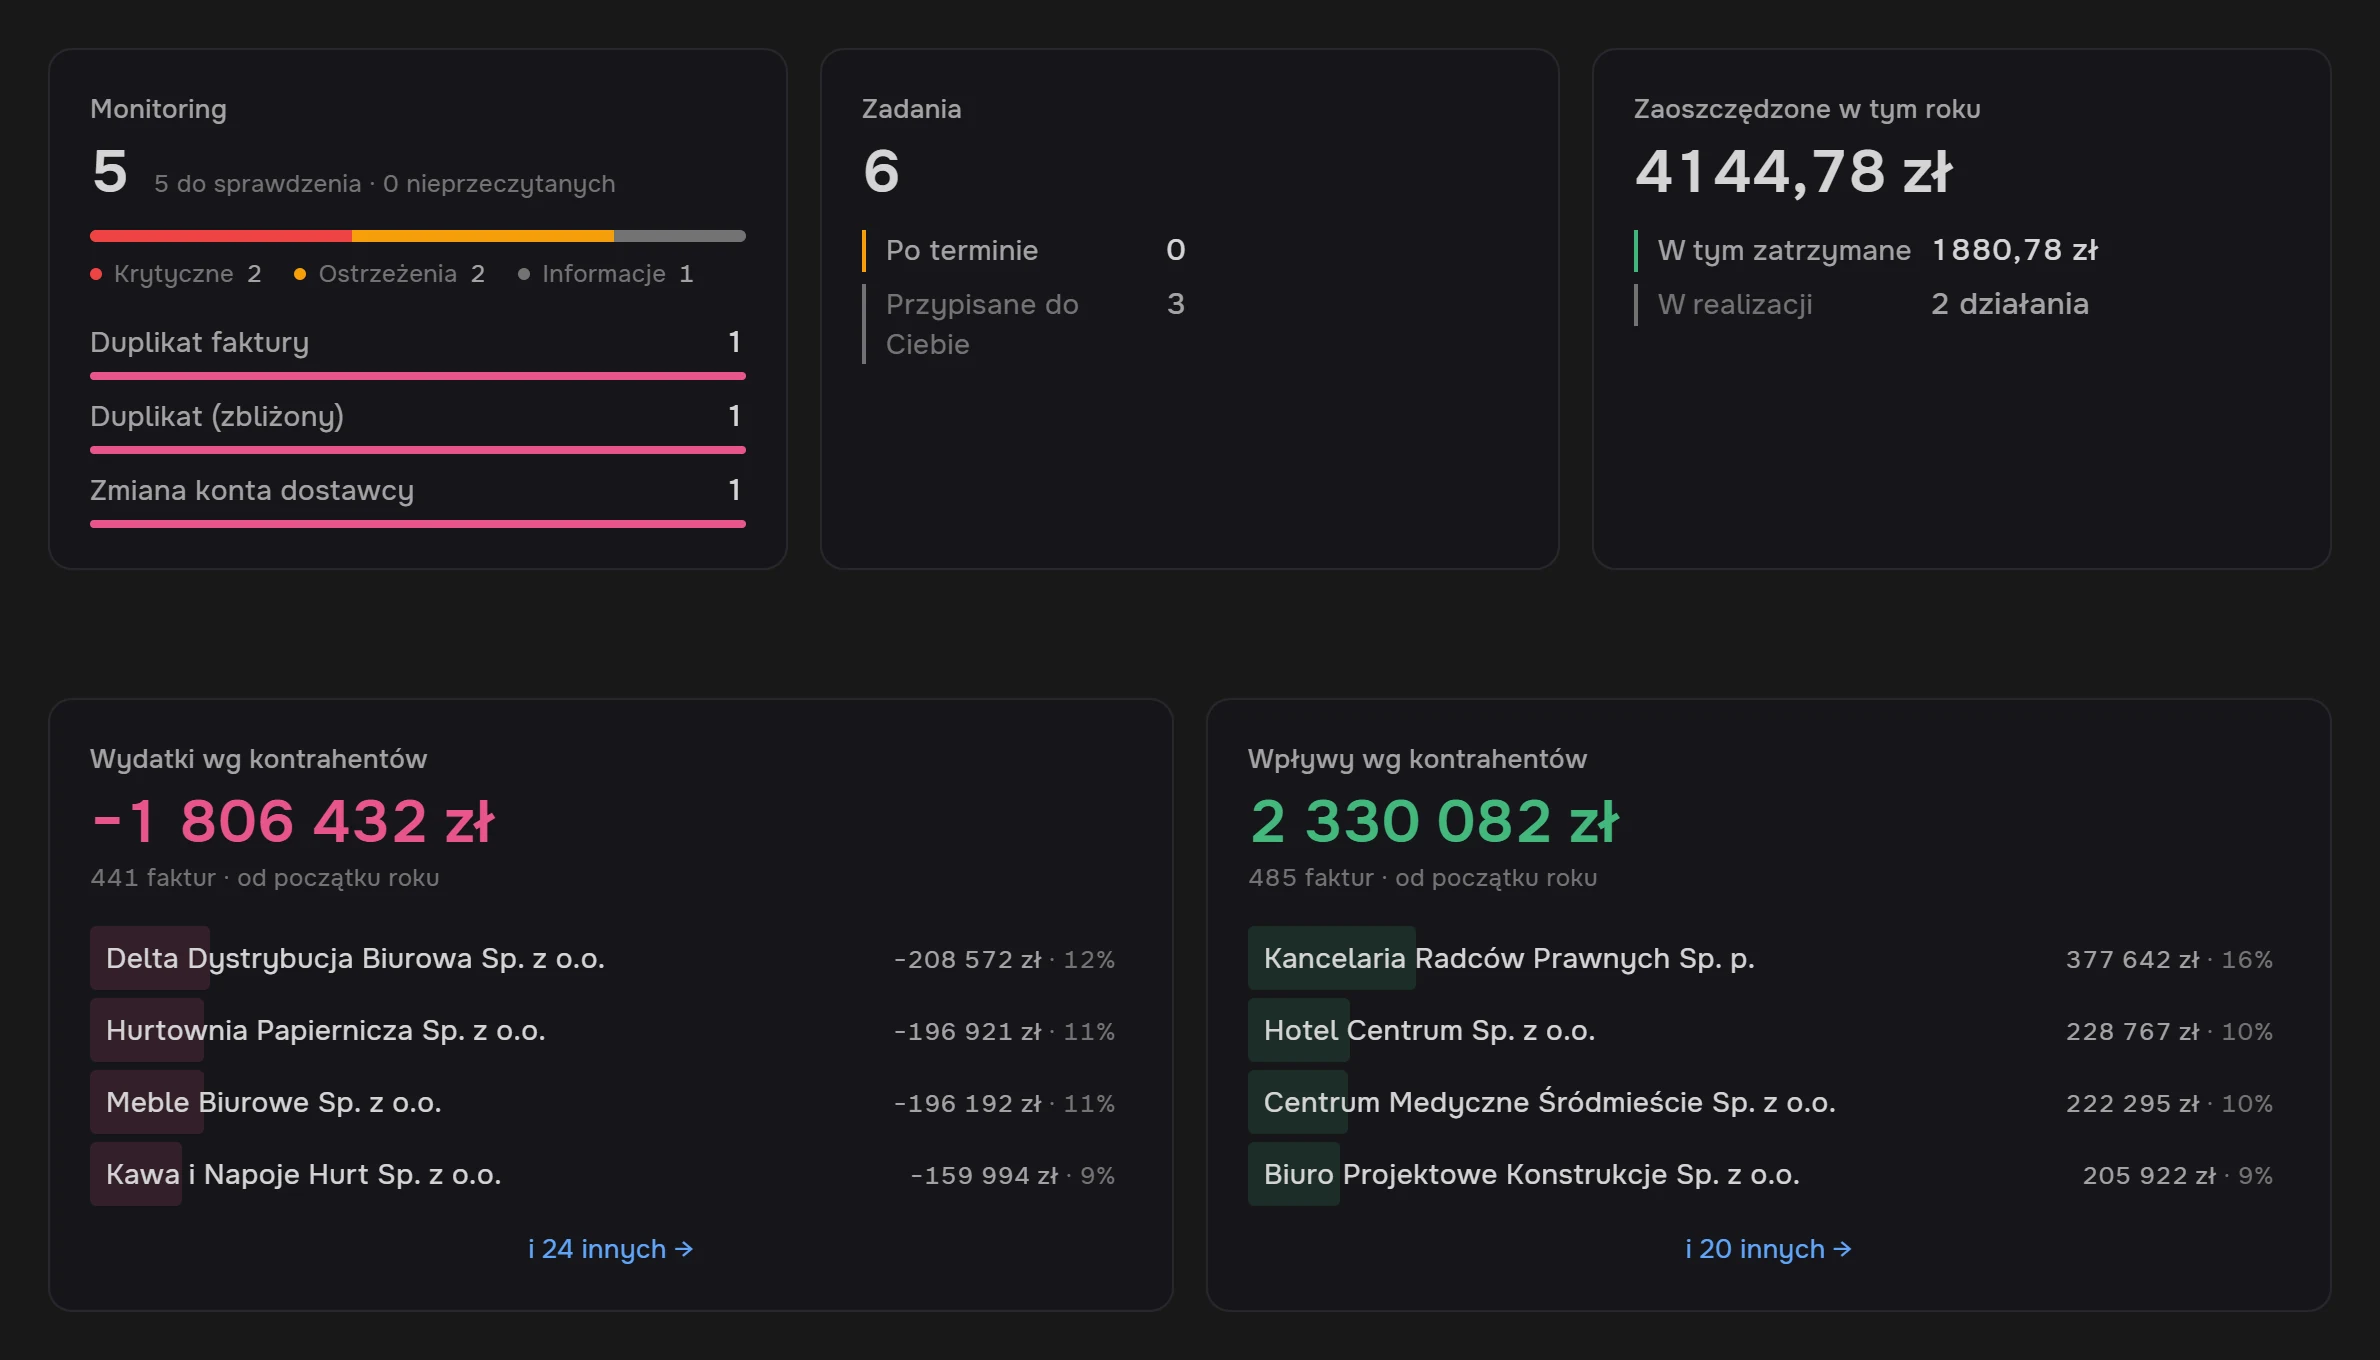Screen dimensions: 2380x1360
Task: Click the -1 806 432 zł expenses total
Action: click(293, 821)
